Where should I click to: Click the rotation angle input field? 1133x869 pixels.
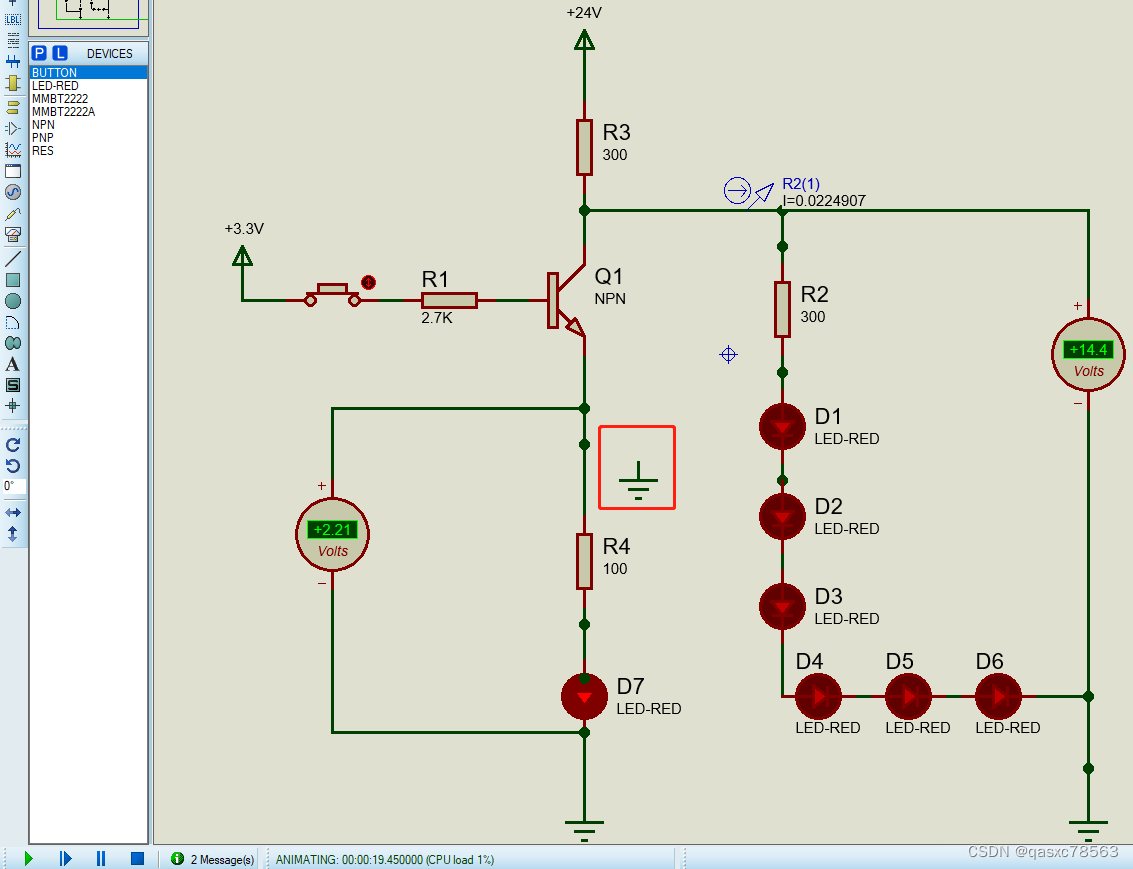click(x=14, y=486)
